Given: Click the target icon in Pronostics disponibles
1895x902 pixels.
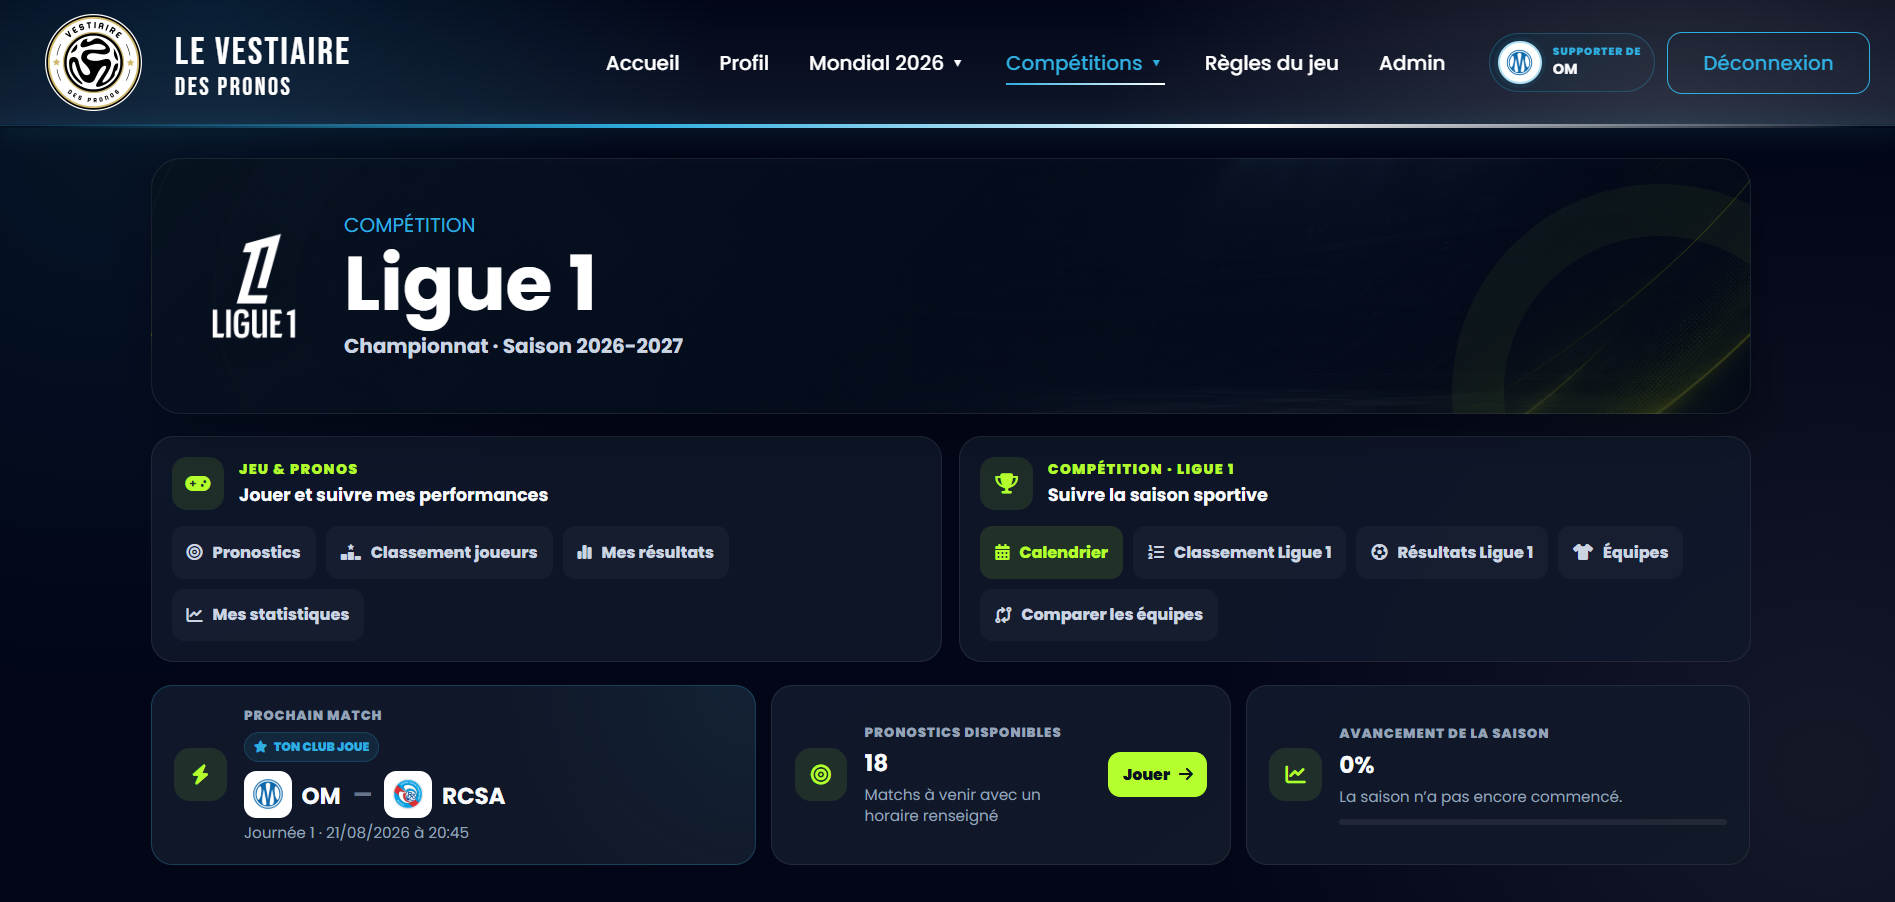Looking at the screenshot, I should coord(821,775).
